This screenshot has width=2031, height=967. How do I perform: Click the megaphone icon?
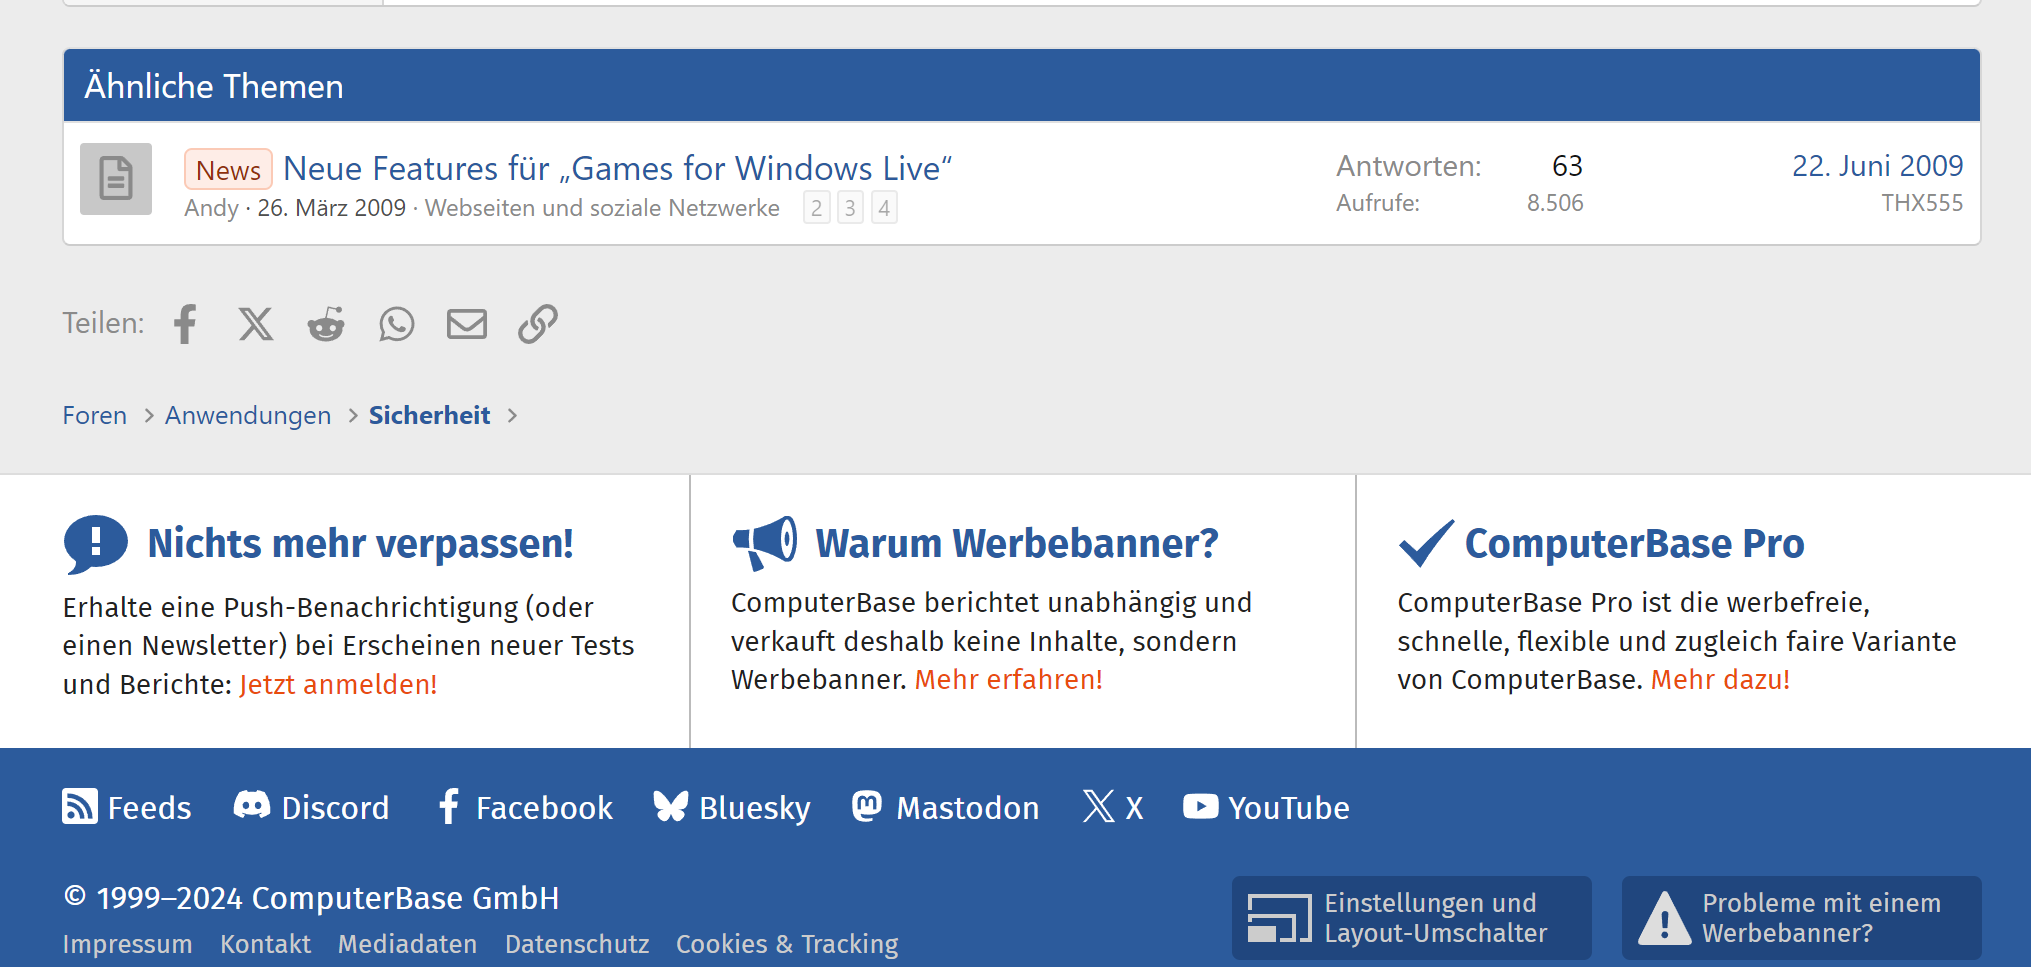[x=765, y=543]
